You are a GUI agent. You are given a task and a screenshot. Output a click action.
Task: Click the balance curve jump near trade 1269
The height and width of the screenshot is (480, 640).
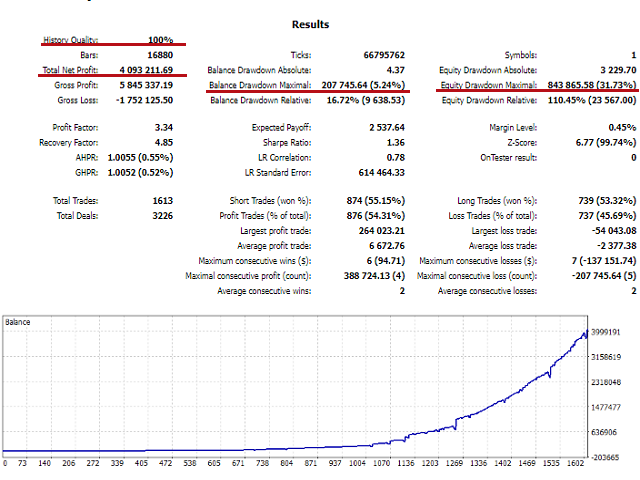pyautogui.click(x=456, y=423)
